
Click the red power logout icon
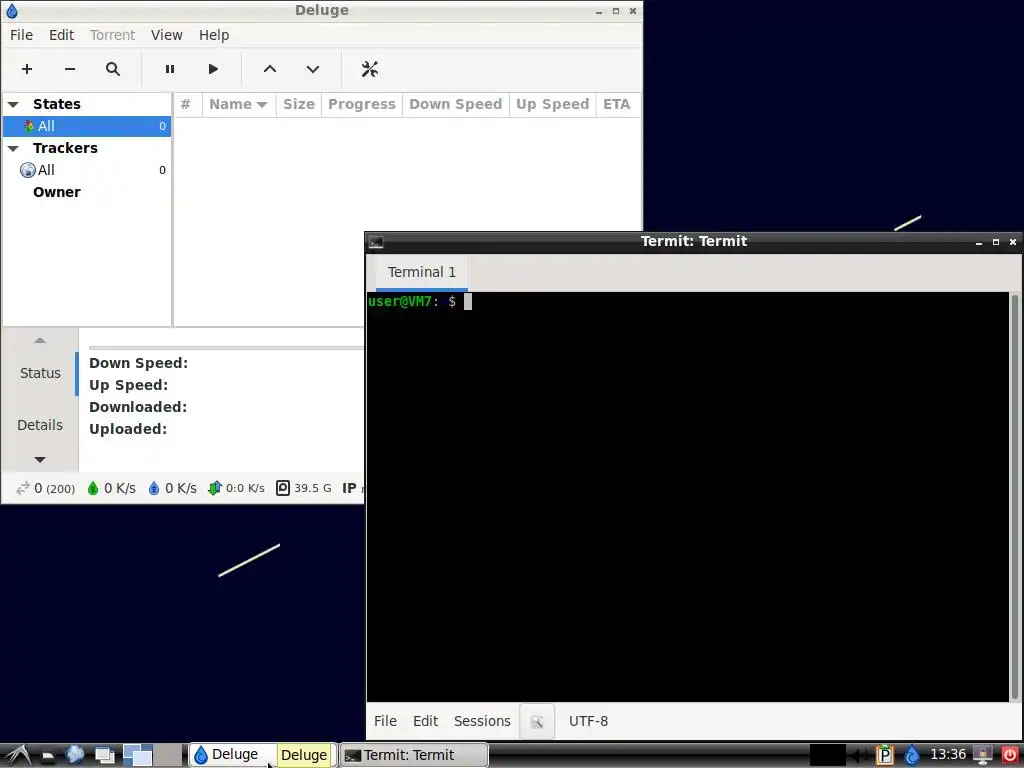(x=1010, y=755)
